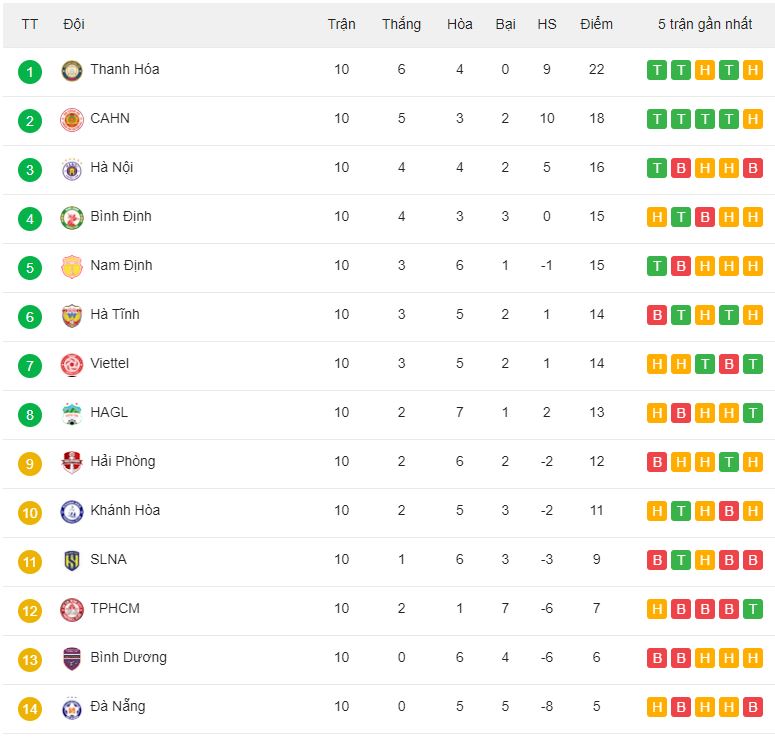Click Thanh Hóa's first green T result
The height and width of the screenshot is (738, 775).
tap(657, 70)
